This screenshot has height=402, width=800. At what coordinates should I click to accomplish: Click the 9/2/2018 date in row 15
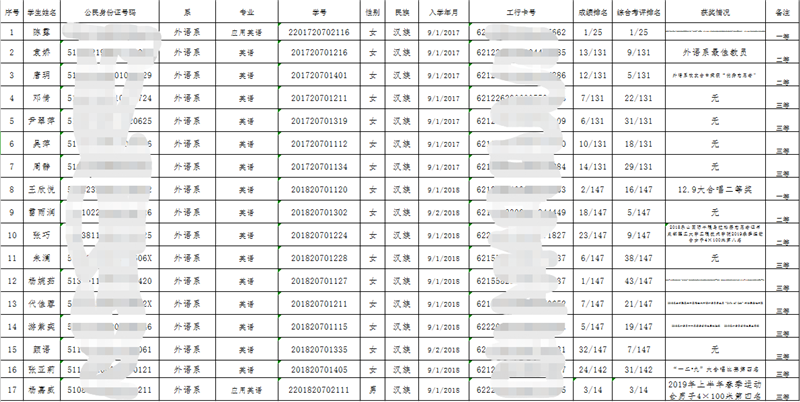pos(443,349)
